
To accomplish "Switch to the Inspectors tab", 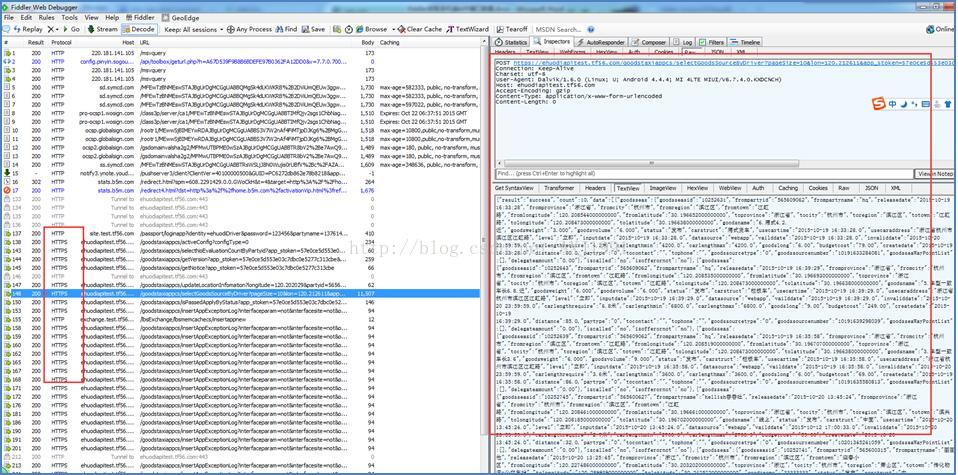I will pyautogui.click(x=552, y=42).
